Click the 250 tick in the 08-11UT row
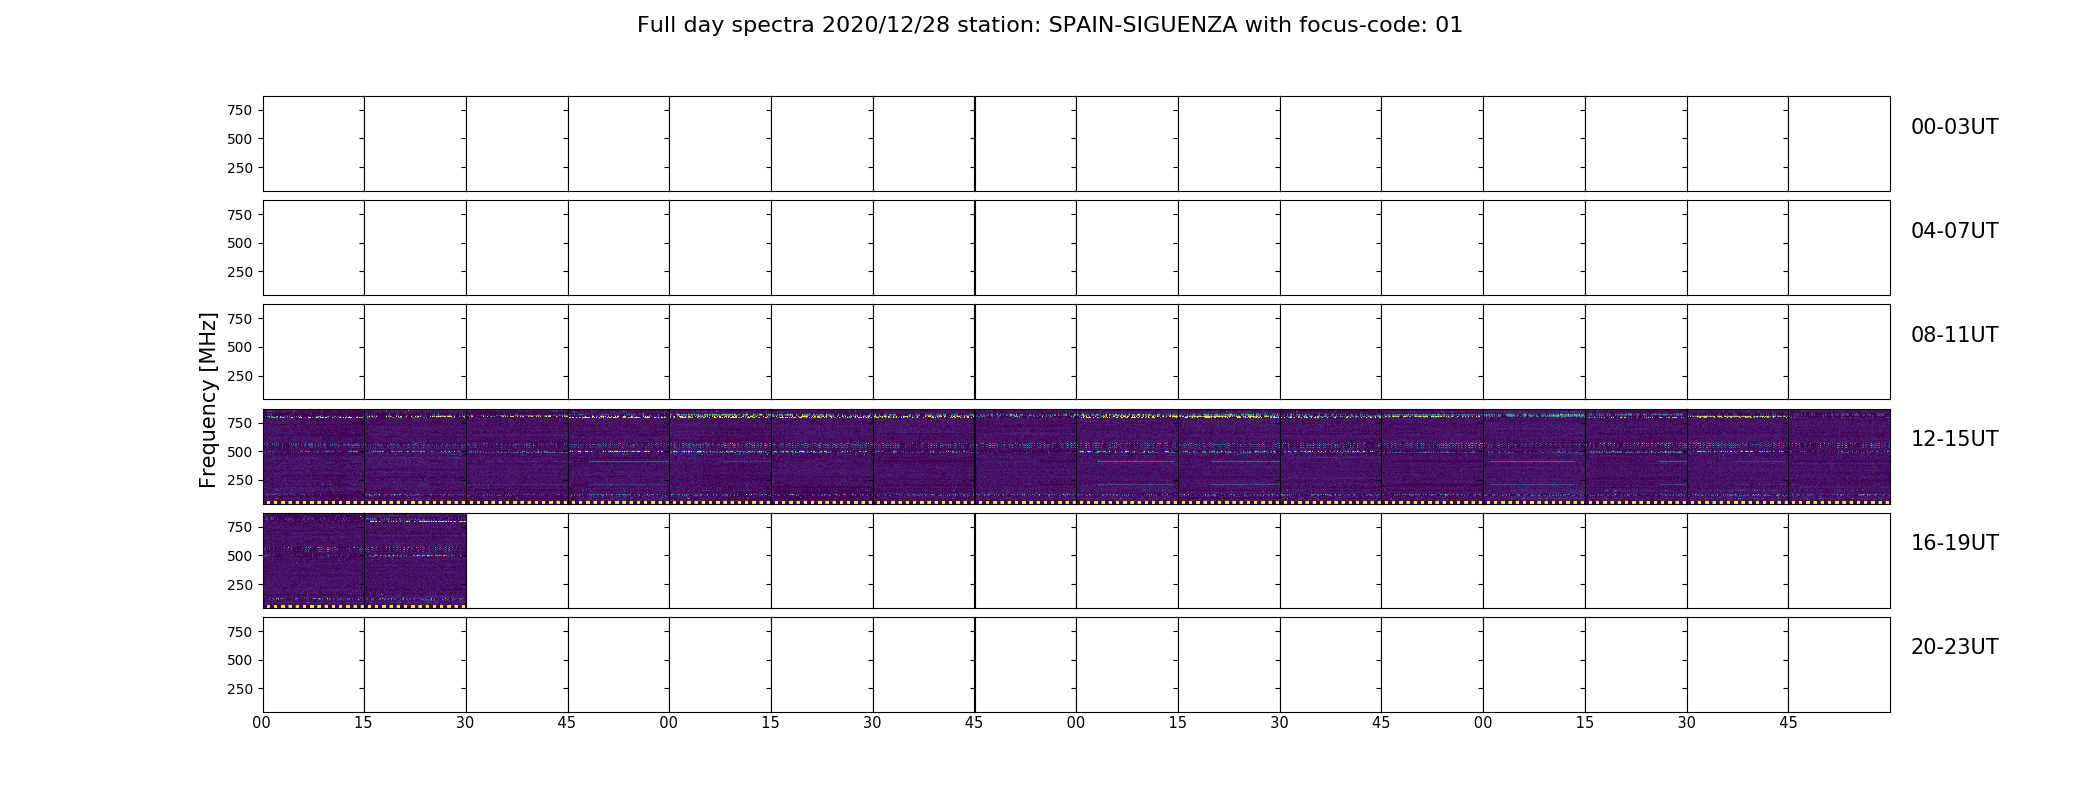2100x800 pixels. pos(240,376)
